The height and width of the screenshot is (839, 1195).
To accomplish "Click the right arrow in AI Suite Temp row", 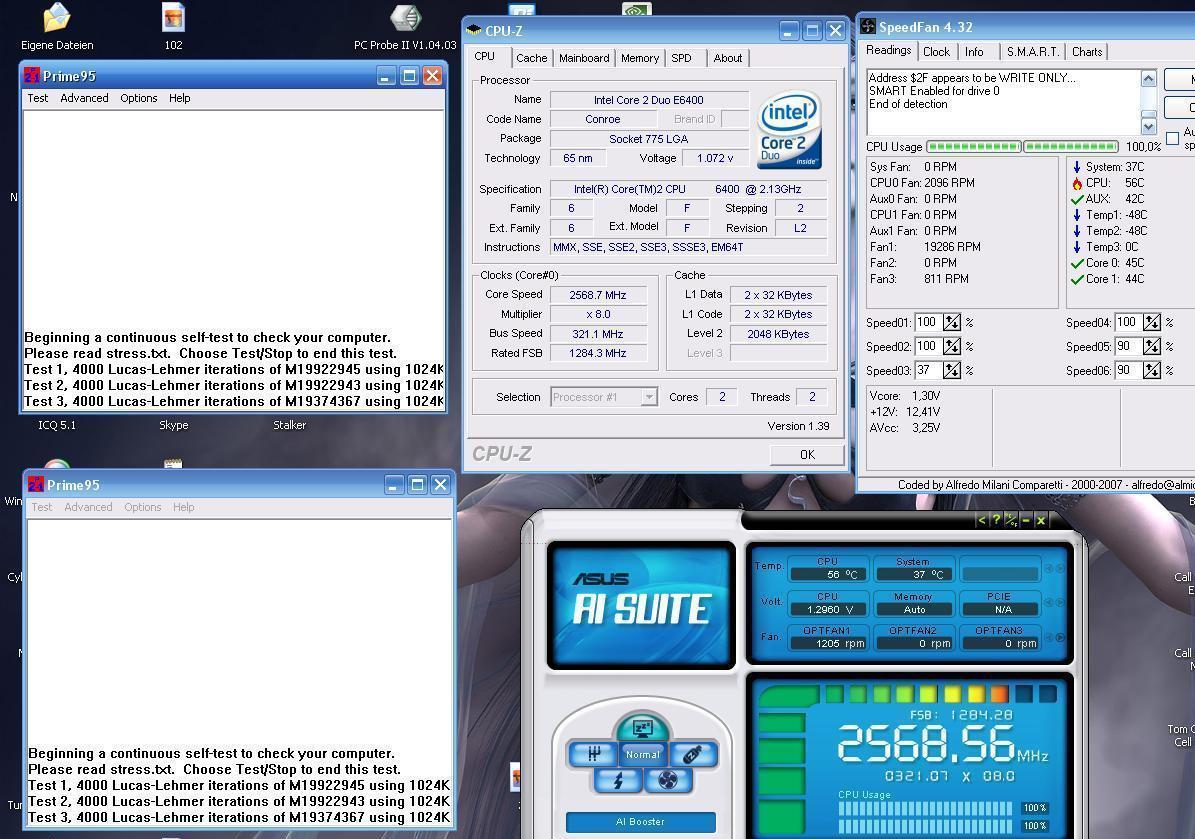I will click(1060, 568).
